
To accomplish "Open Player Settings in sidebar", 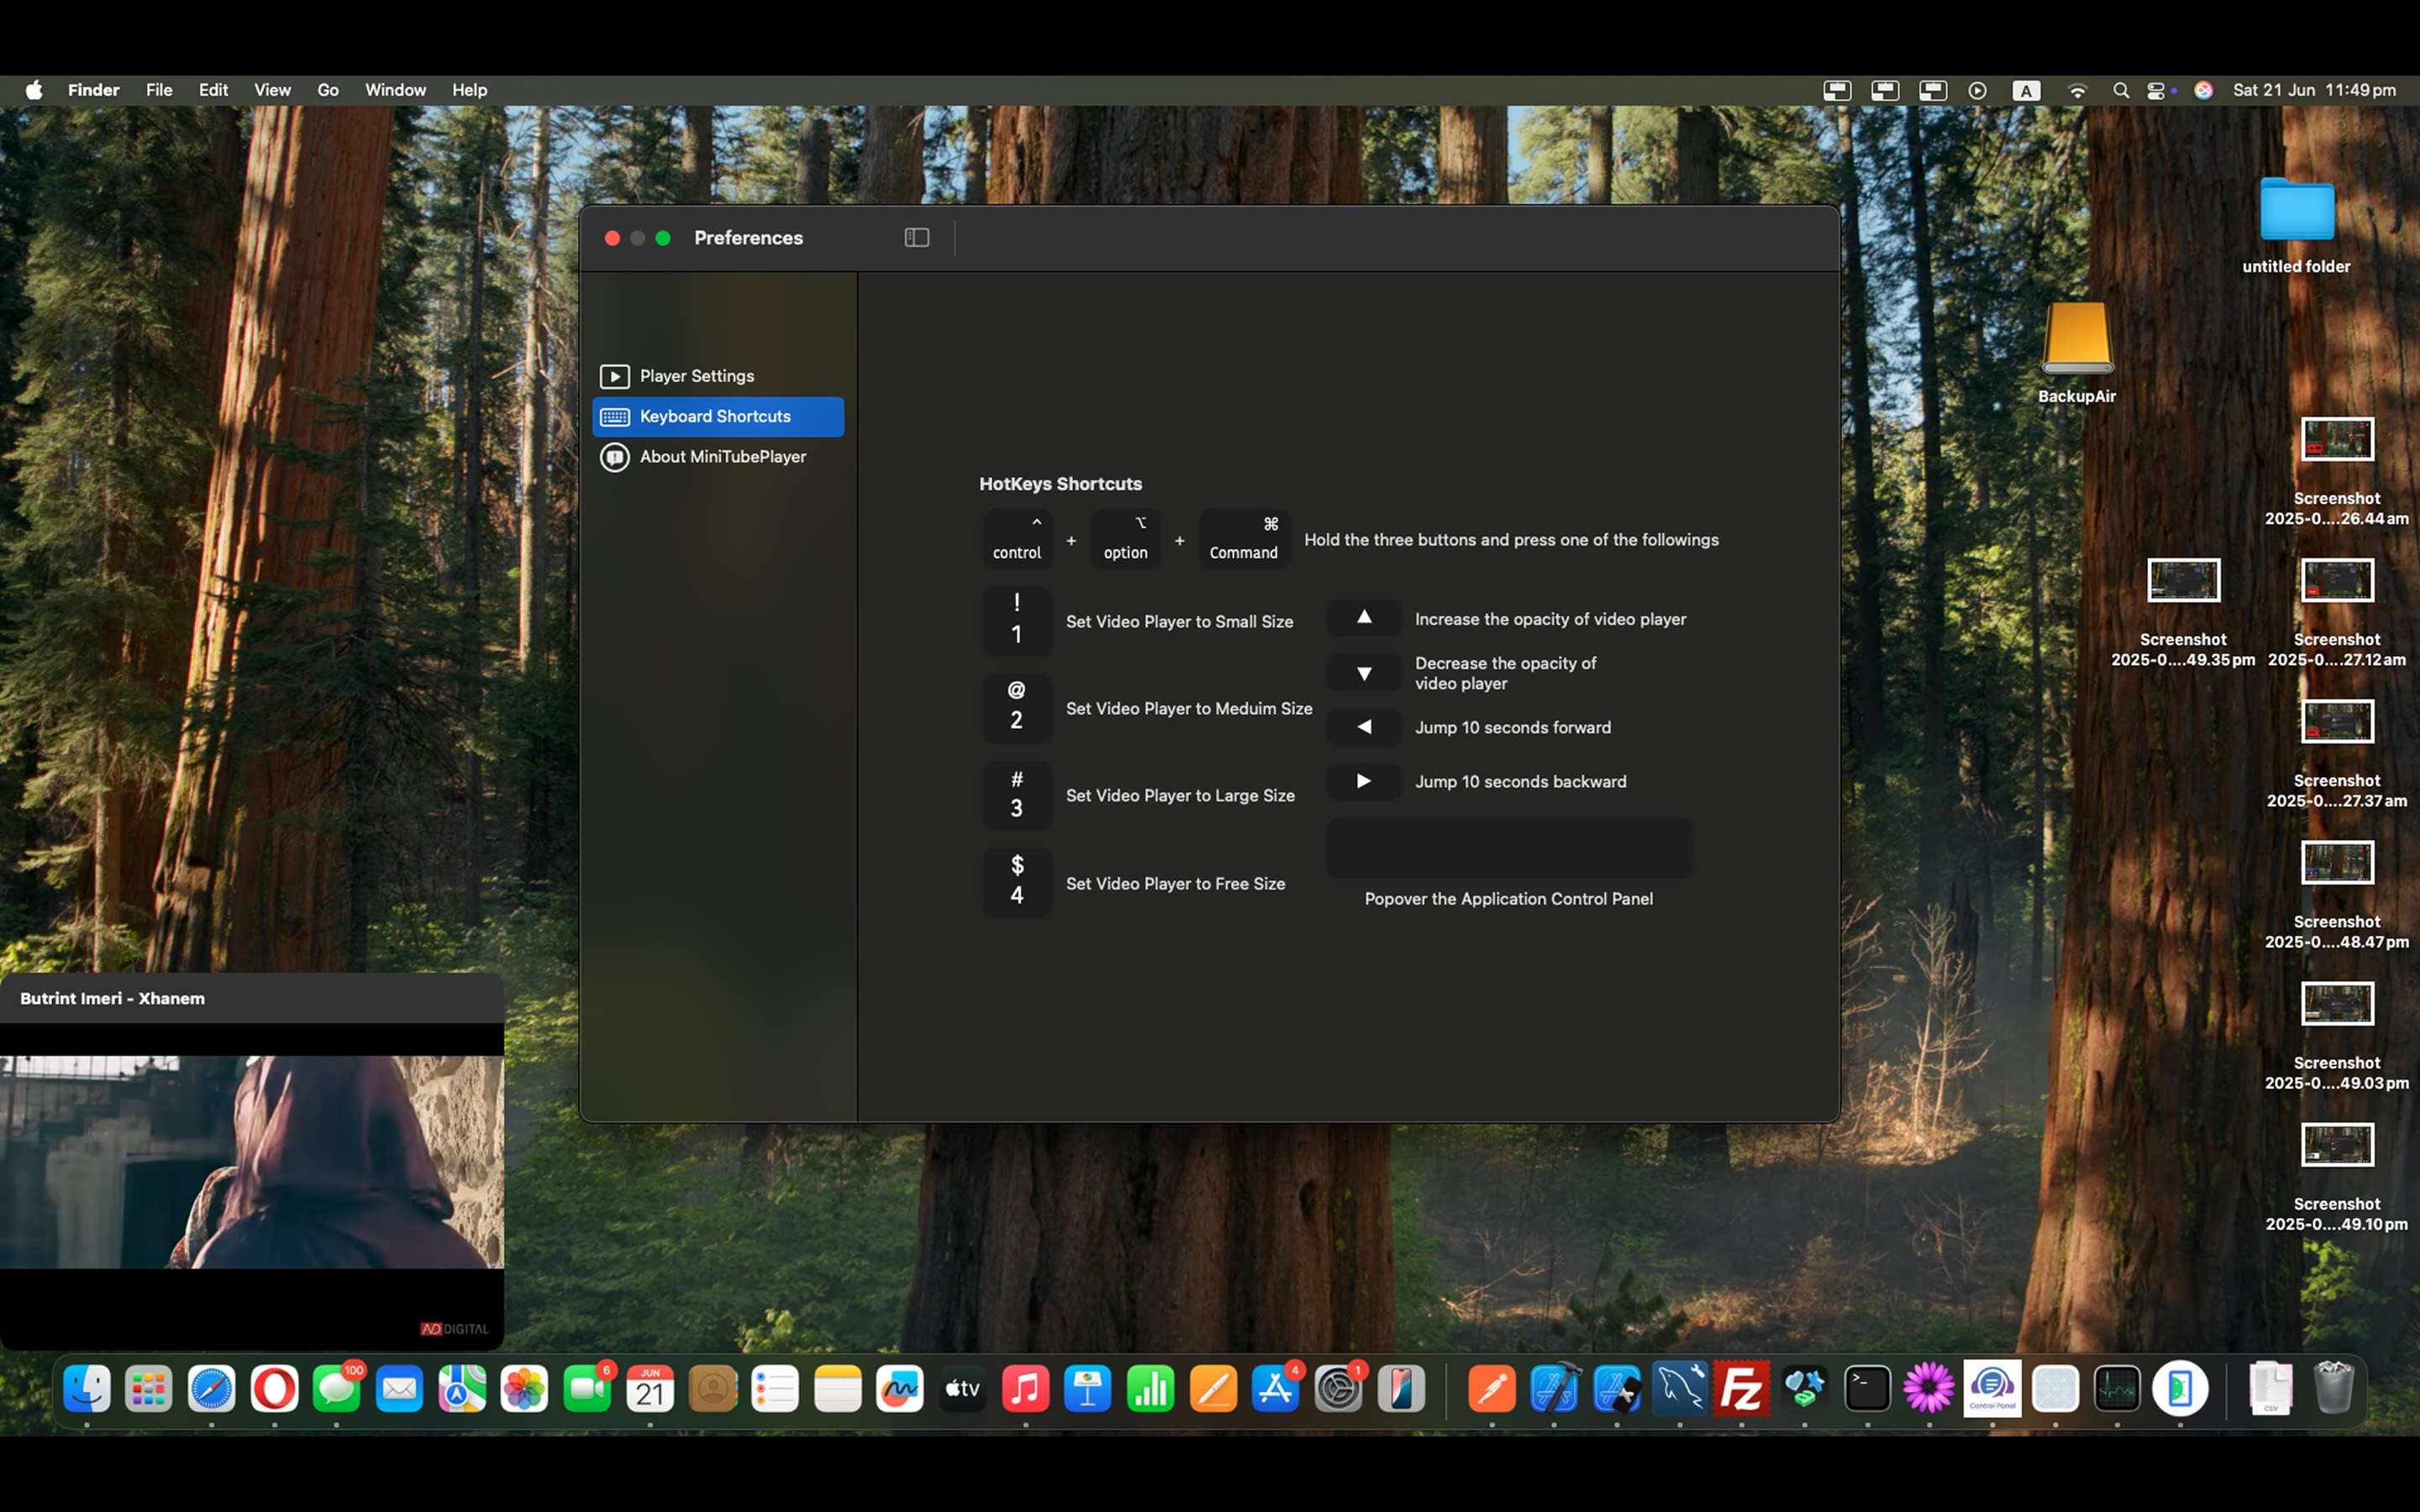I will (x=696, y=376).
